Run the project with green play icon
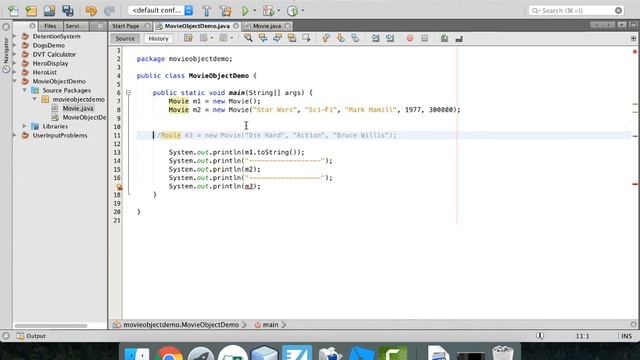 [245, 11]
